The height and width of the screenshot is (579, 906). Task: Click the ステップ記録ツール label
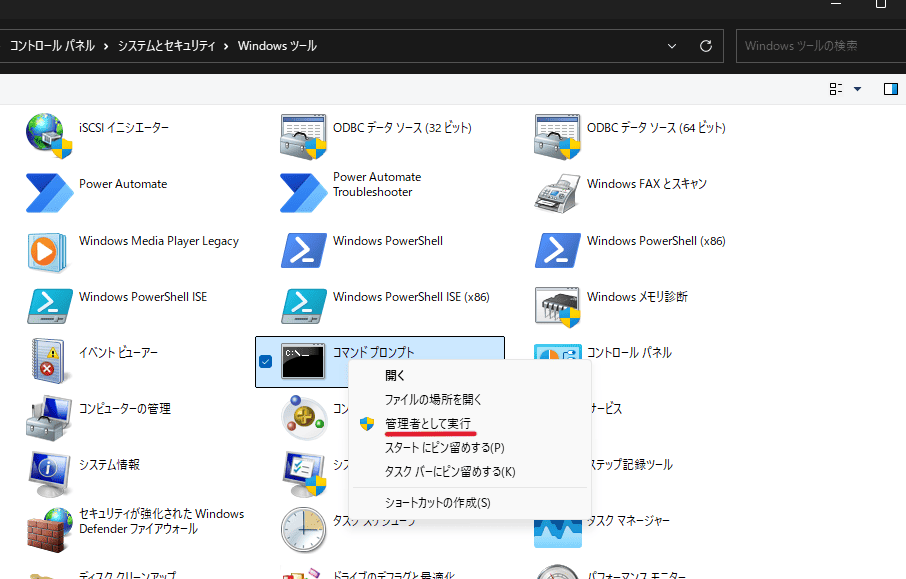coord(630,465)
